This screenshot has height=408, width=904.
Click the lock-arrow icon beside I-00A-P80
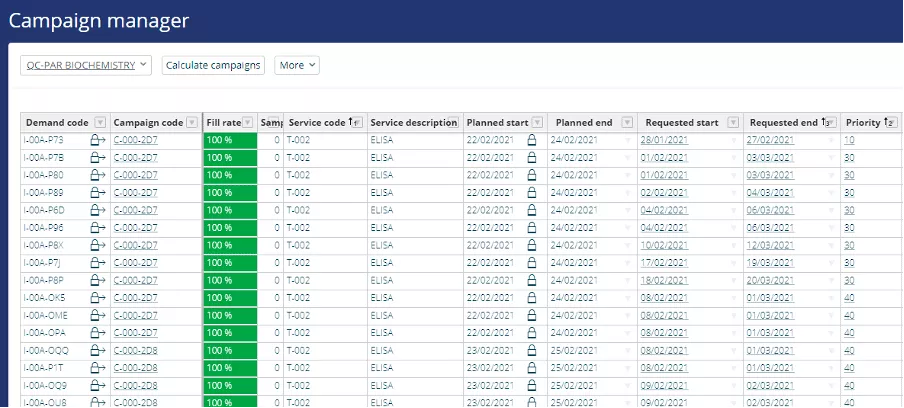tap(98, 175)
